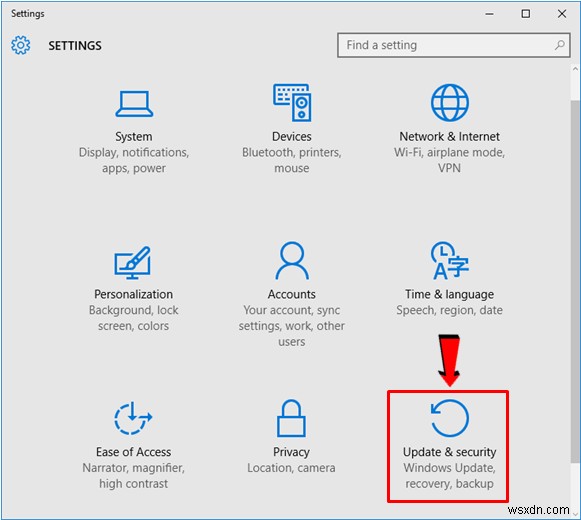Open the Devices keyboard and speaker icon
The height and width of the screenshot is (520, 581).
tap(292, 103)
